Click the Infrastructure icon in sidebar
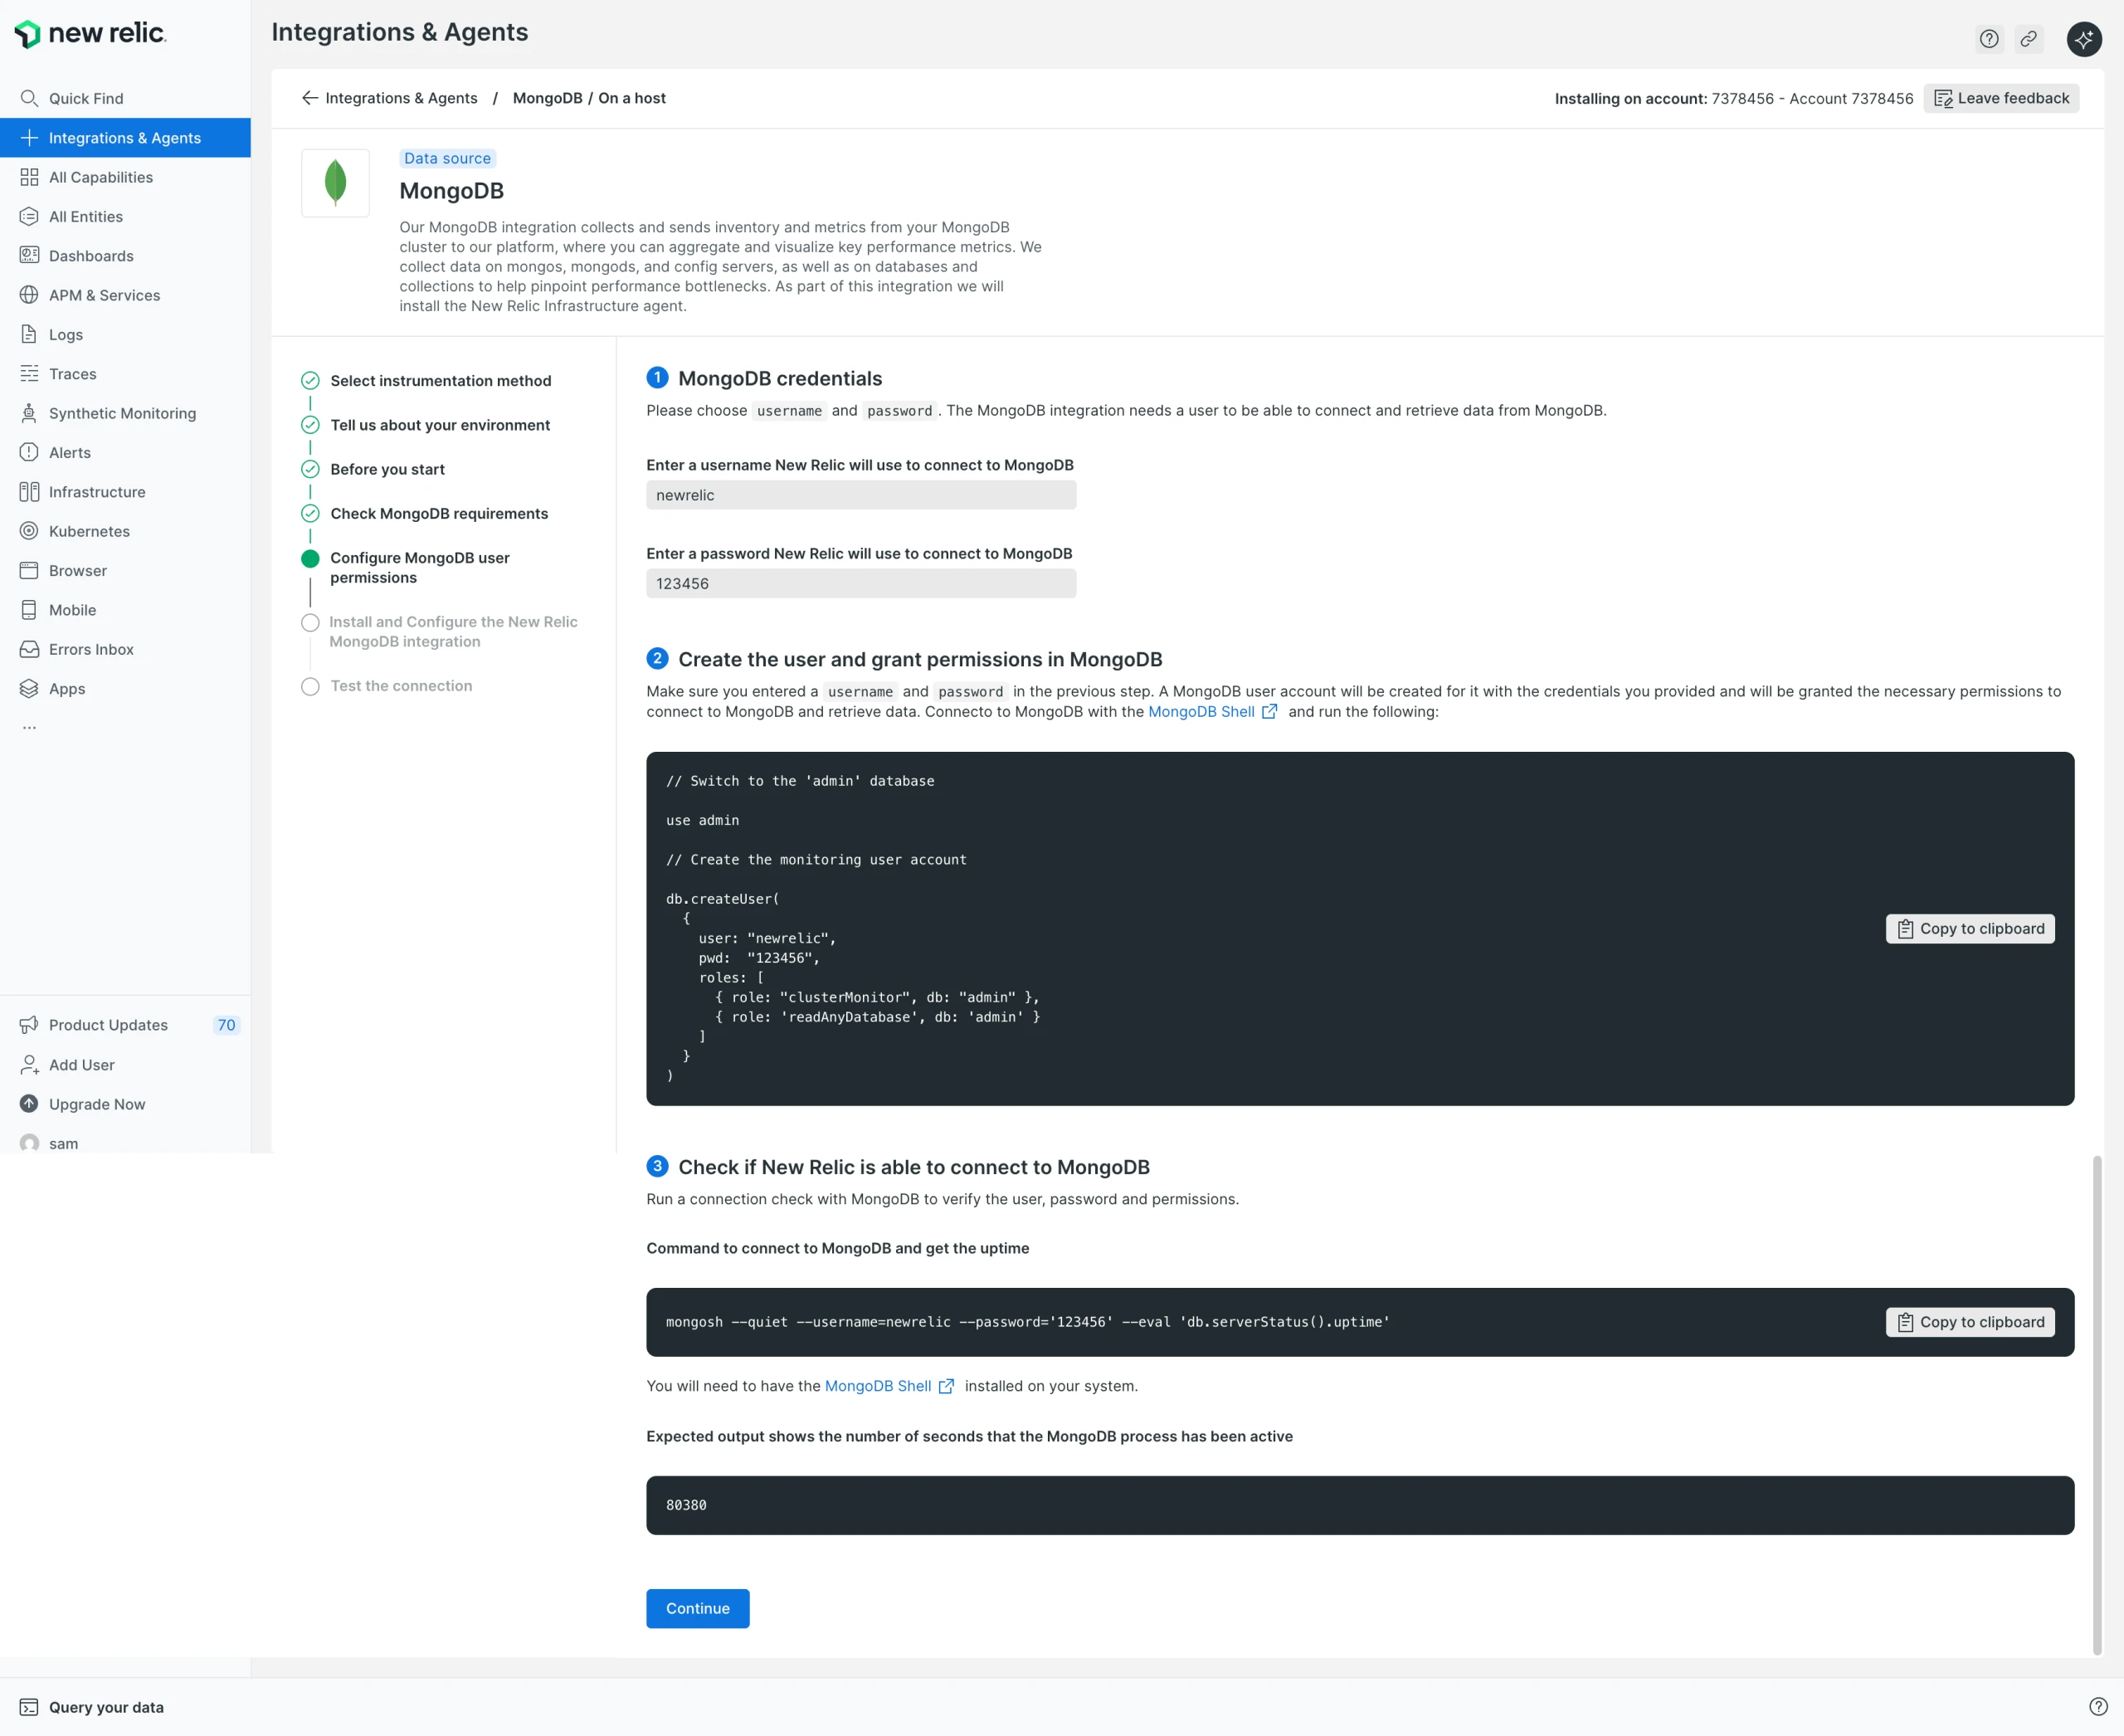This screenshot has height=1736, width=2124. (x=29, y=492)
